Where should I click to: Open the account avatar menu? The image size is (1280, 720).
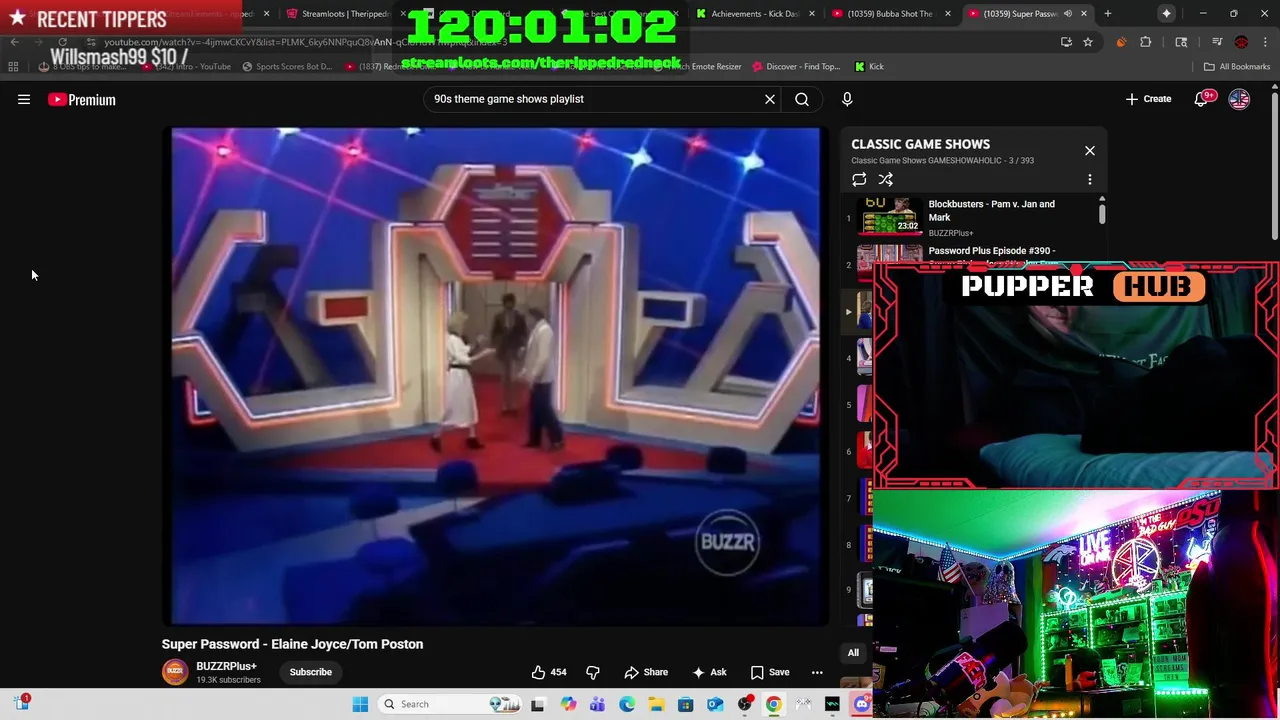[x=1239, y=99]
